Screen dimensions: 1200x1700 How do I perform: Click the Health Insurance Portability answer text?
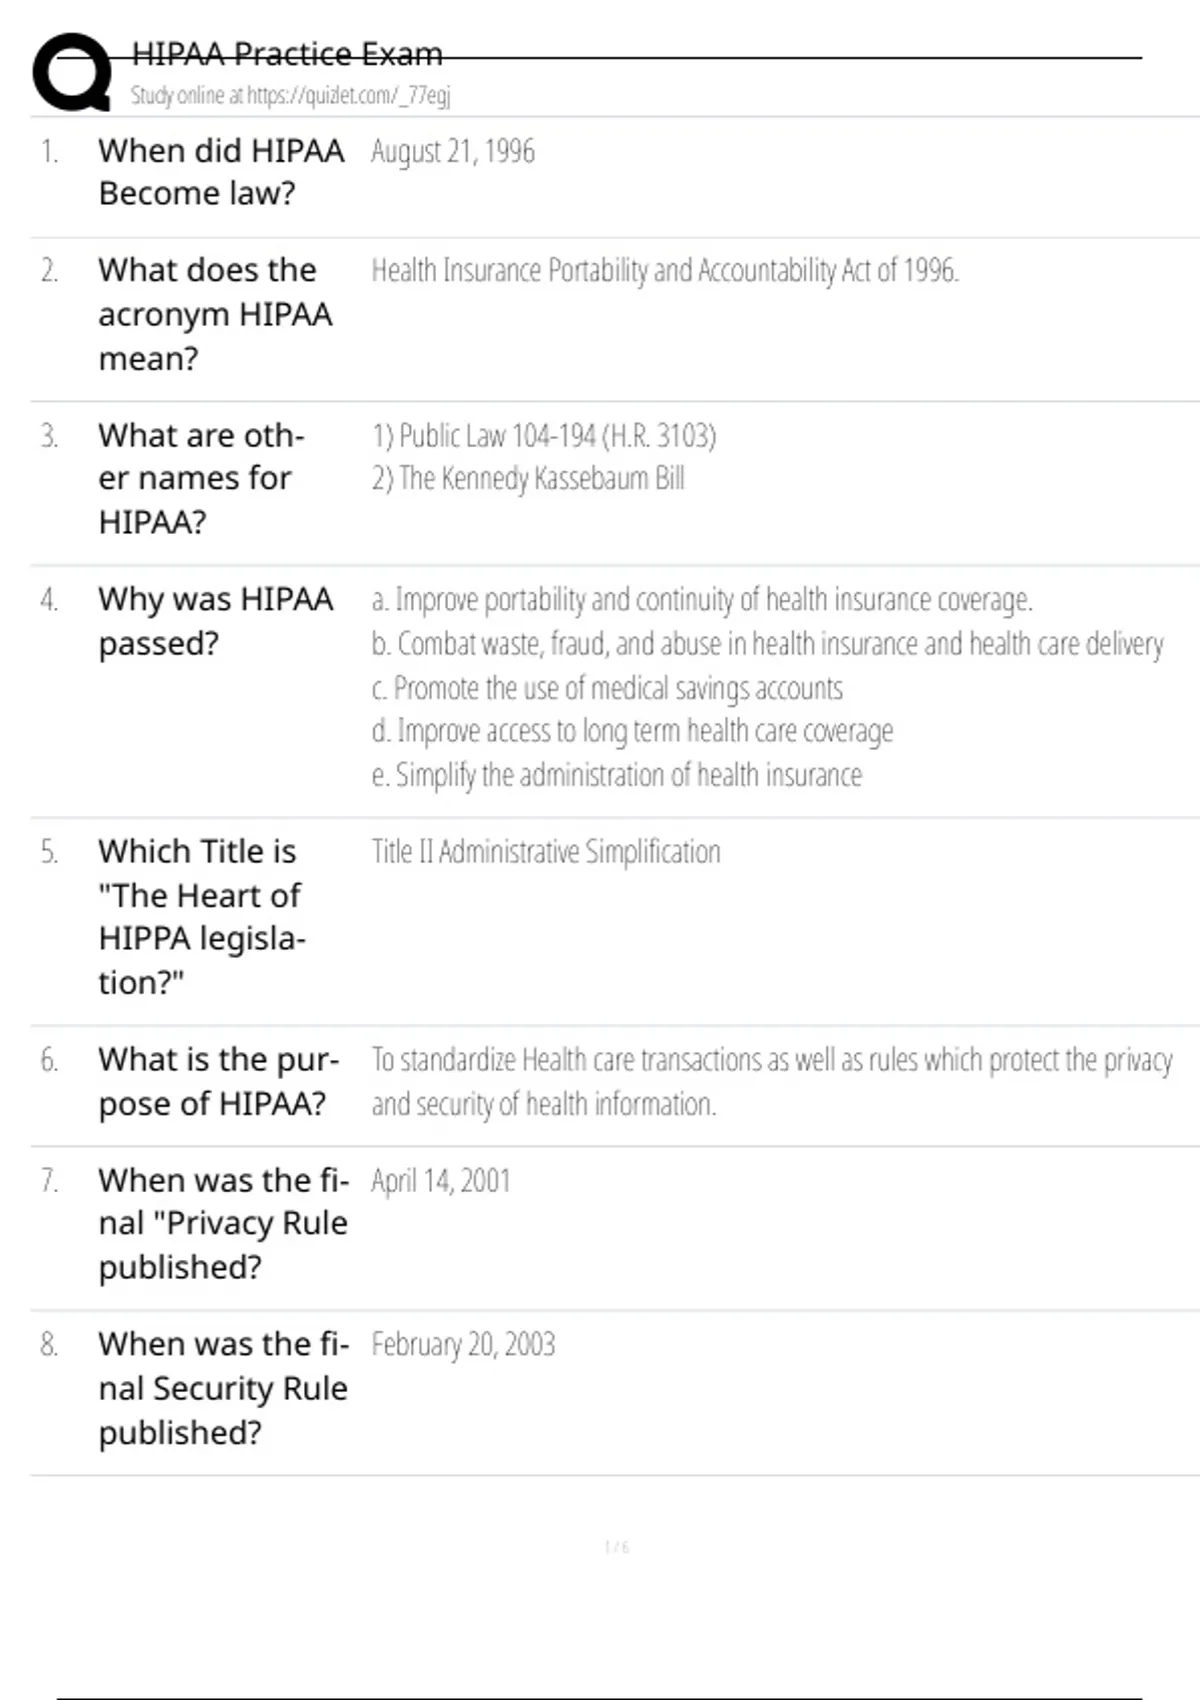(x=665, y=271)
